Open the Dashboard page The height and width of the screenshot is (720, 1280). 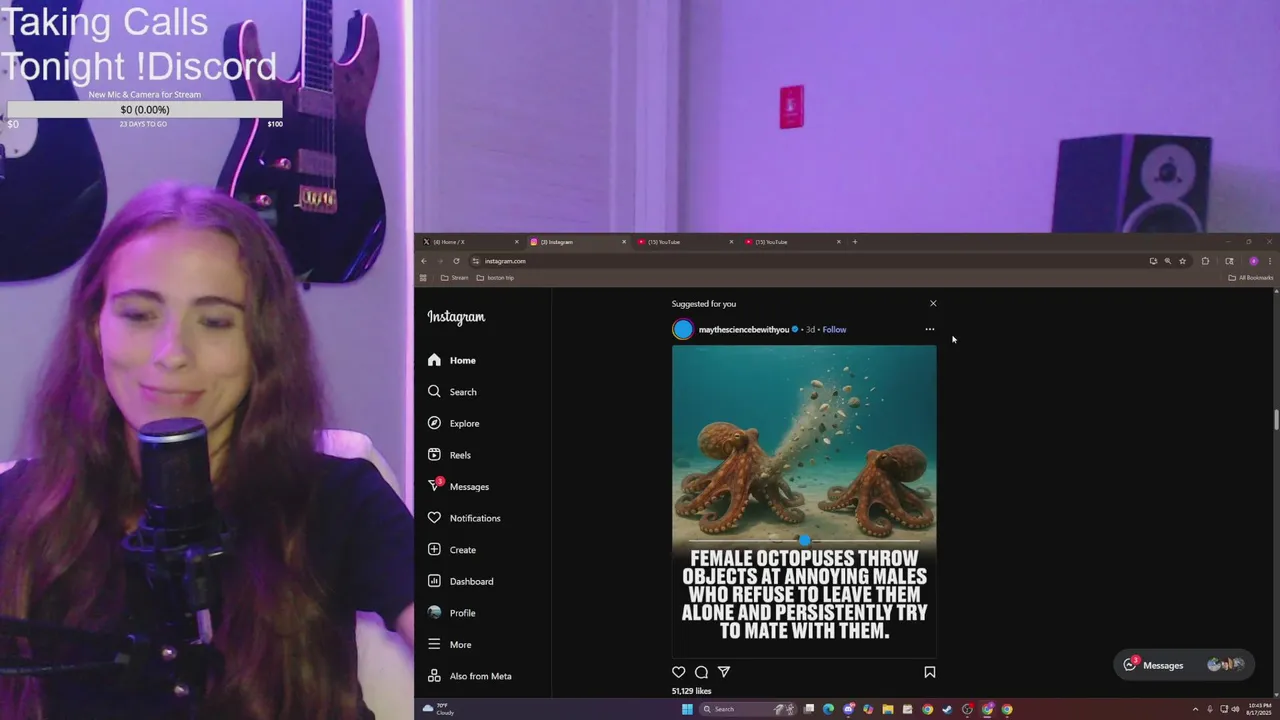460,581
